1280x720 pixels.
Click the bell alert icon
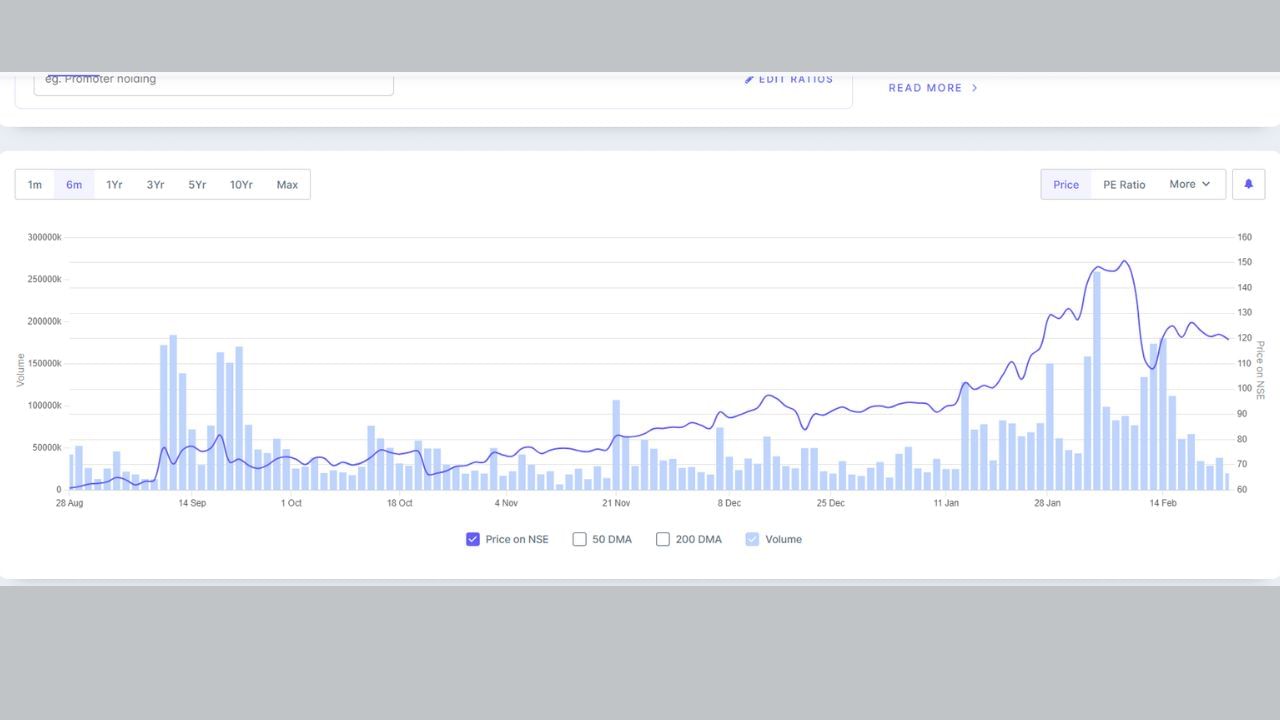pos(1249,184)
